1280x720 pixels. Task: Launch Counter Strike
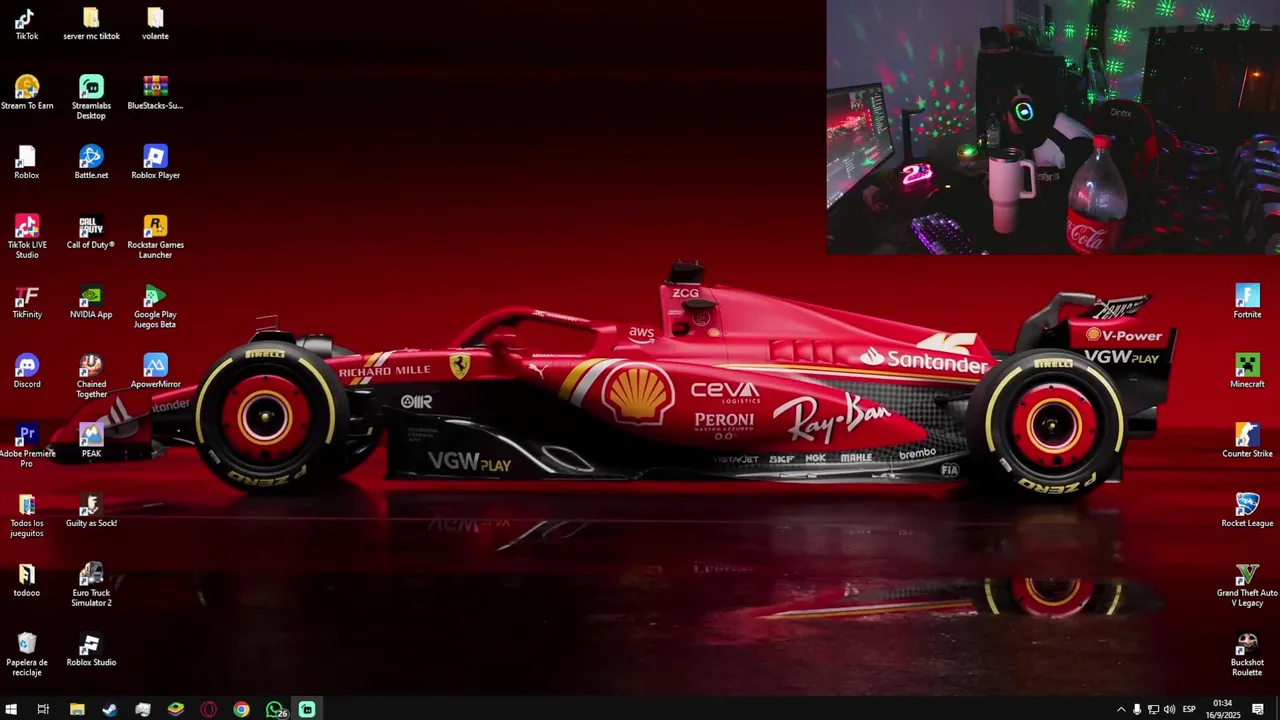pyautogui.click(x=1247, y=441)
